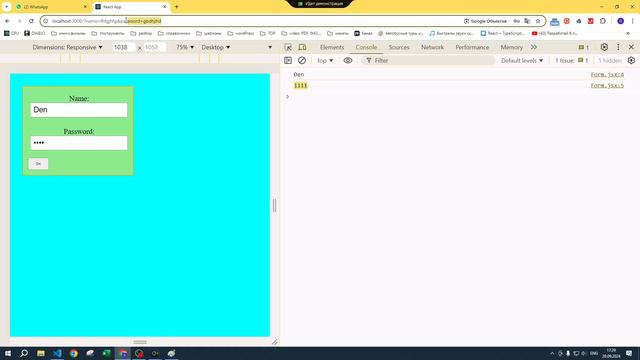Open the Desktop device type dropdown

(x=216, y=47)
